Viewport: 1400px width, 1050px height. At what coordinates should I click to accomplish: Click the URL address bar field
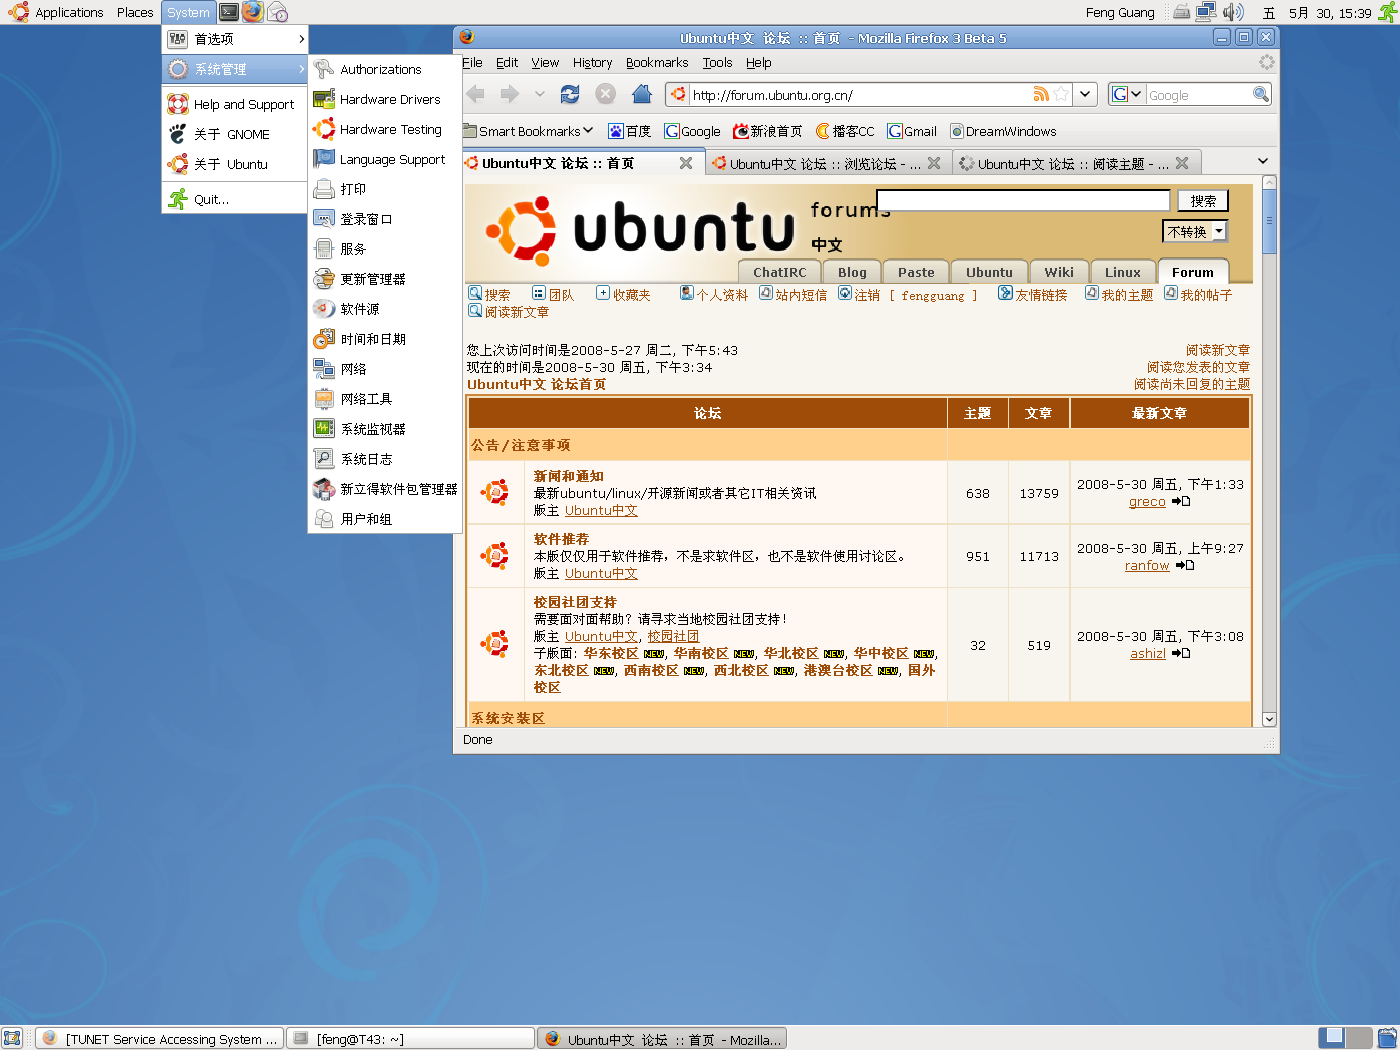(860, 95)
